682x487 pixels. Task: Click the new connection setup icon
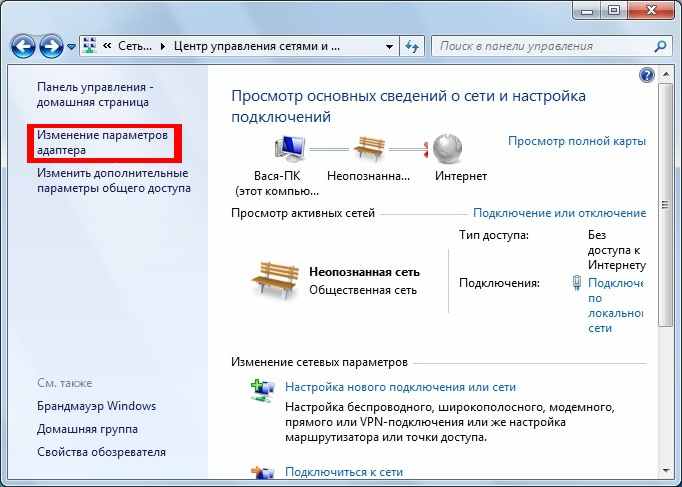click(262, 390)
